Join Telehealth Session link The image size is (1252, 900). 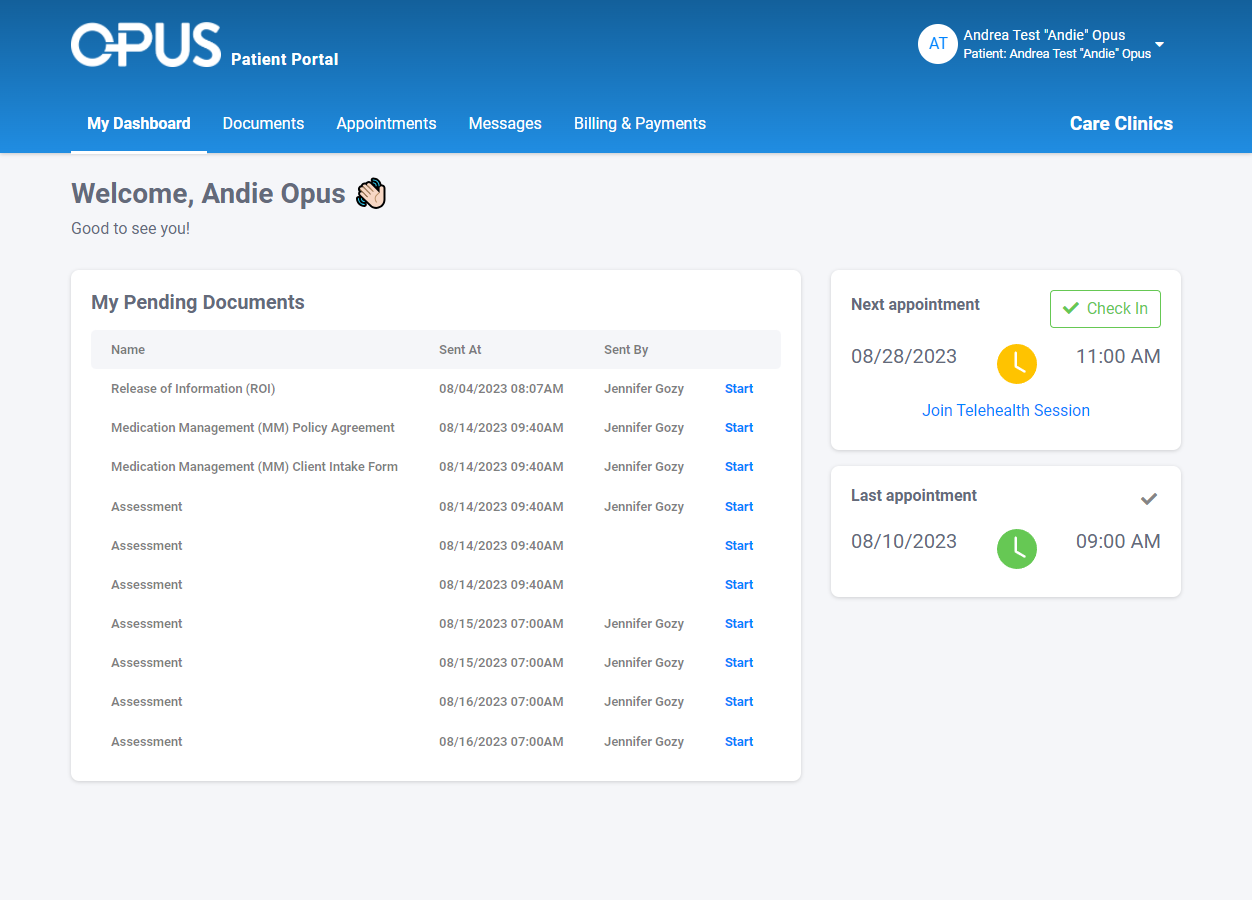[1006, 410]
